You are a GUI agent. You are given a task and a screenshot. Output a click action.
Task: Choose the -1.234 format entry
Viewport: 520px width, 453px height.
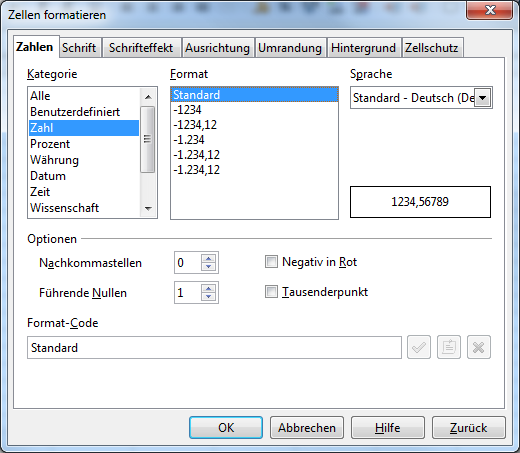[x=254, y=140]
